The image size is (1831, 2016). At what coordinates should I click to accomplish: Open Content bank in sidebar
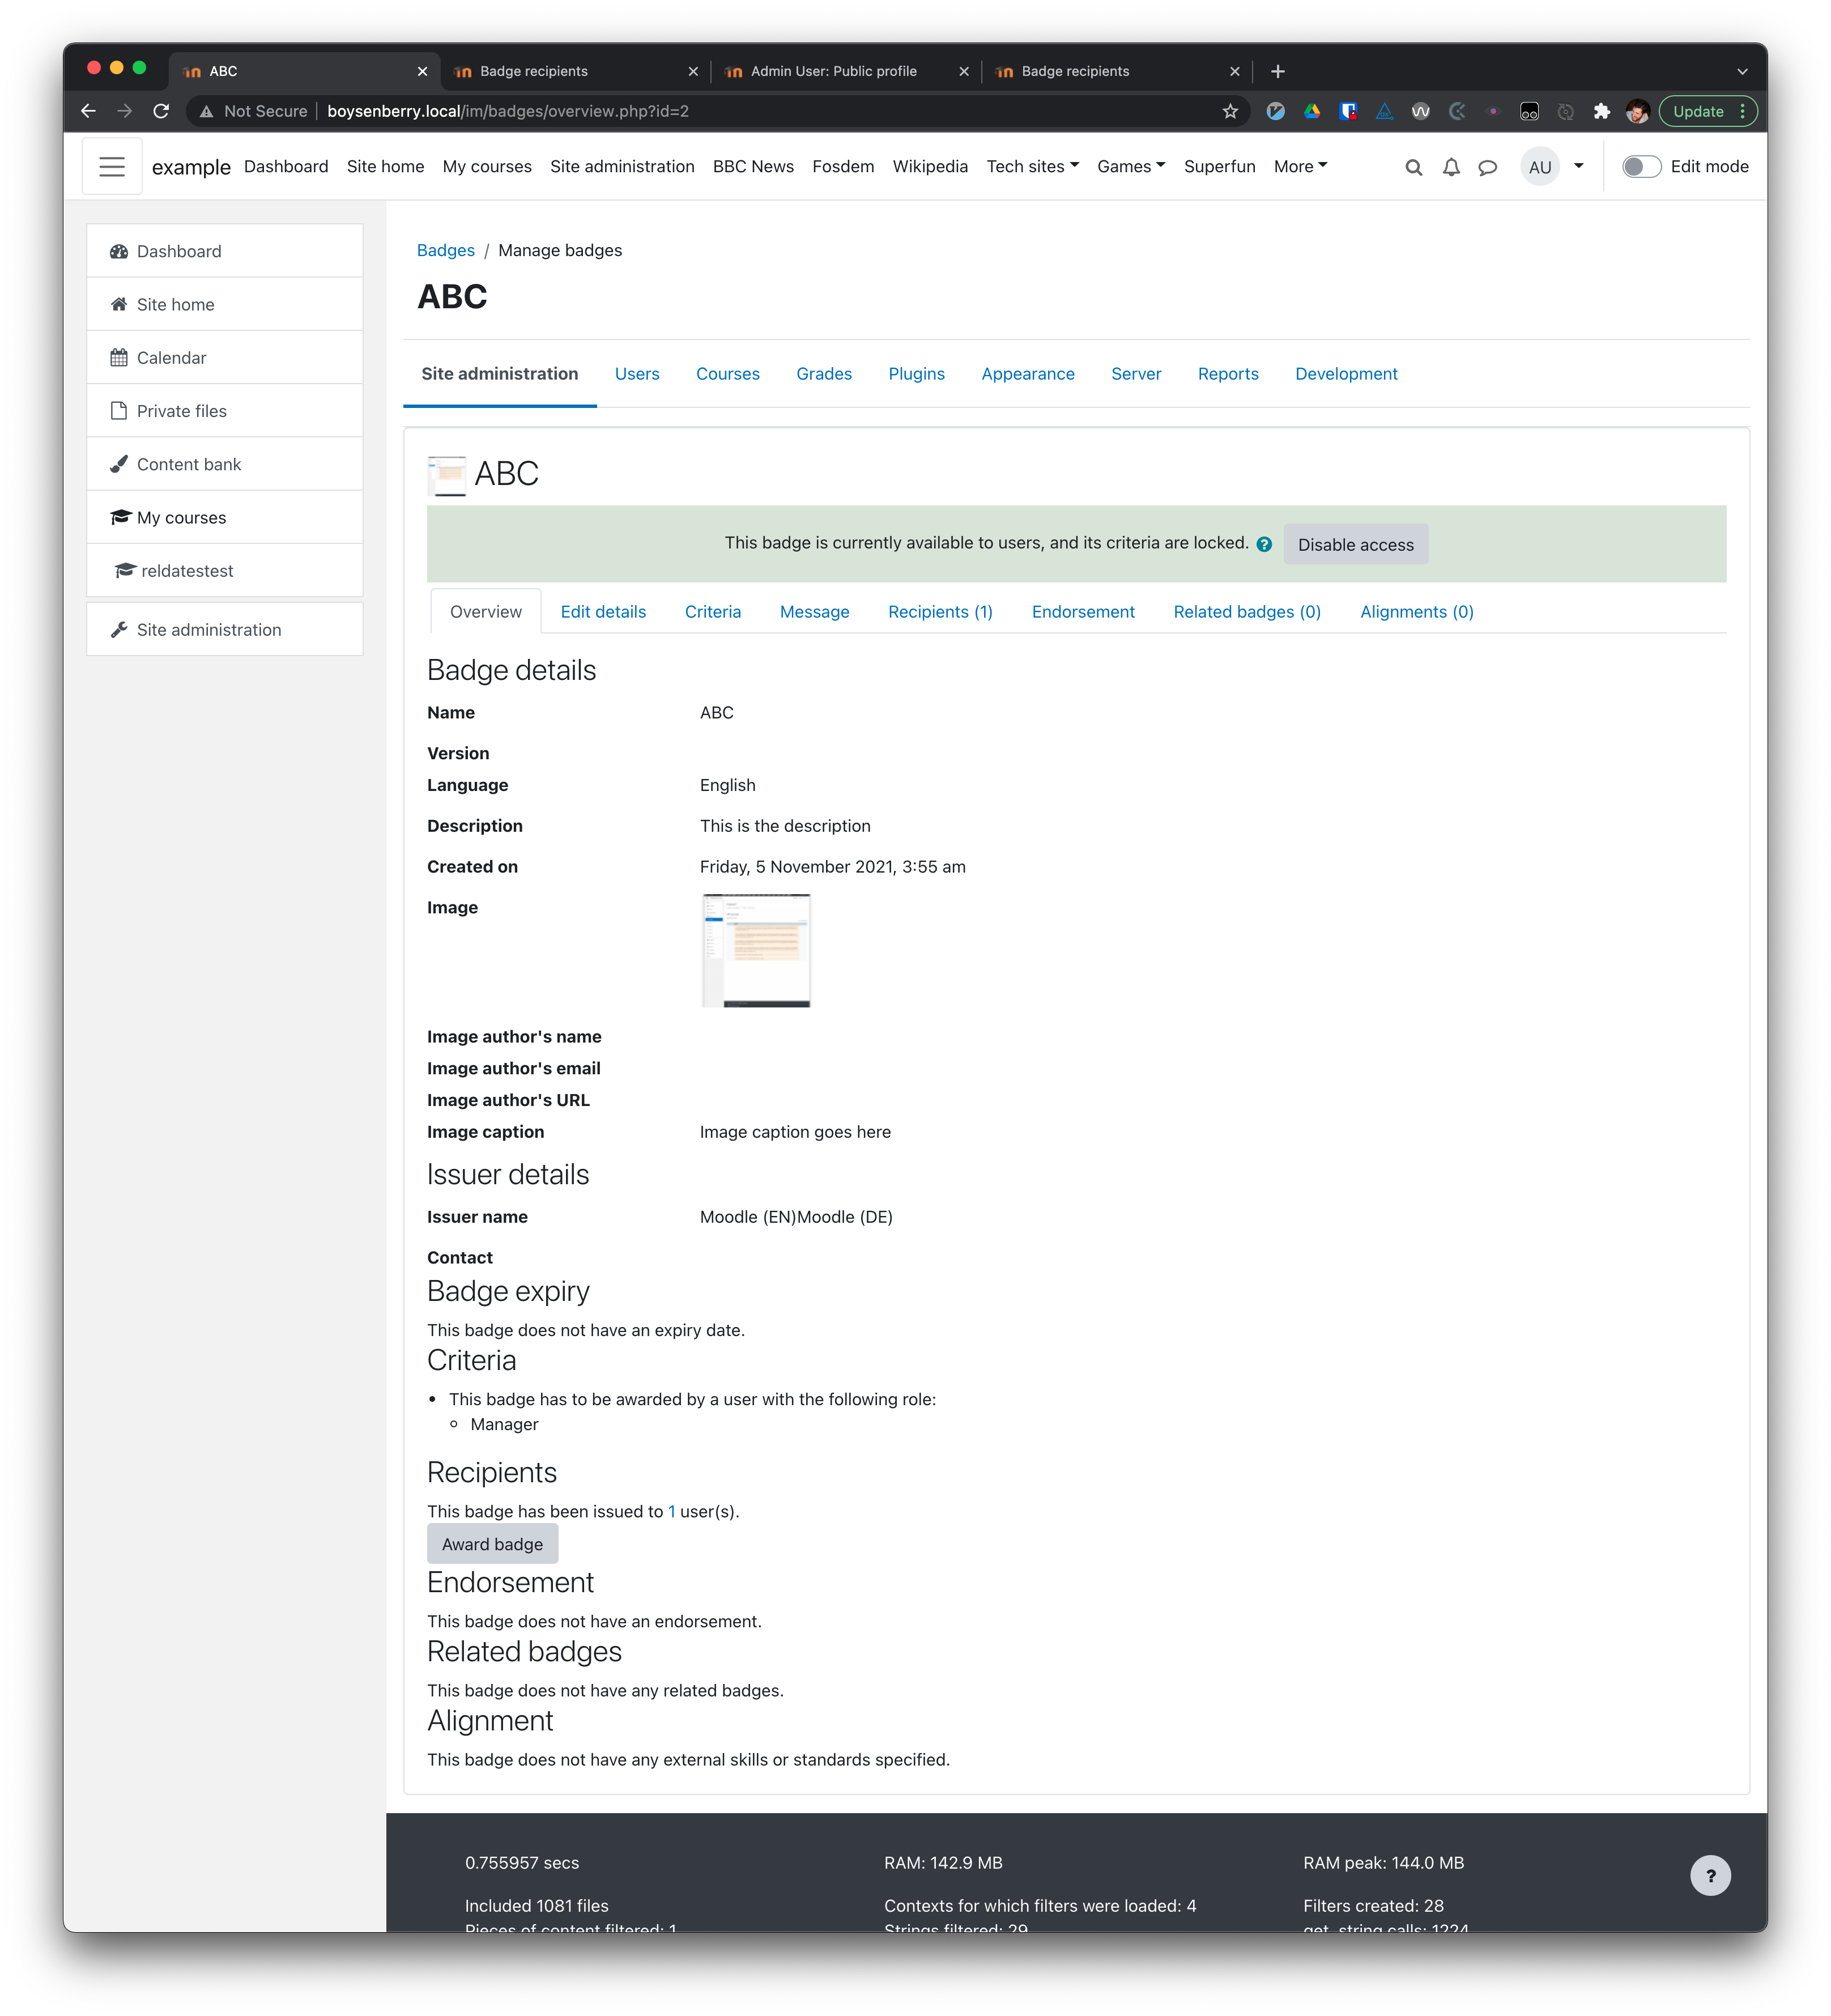[225, 464]
